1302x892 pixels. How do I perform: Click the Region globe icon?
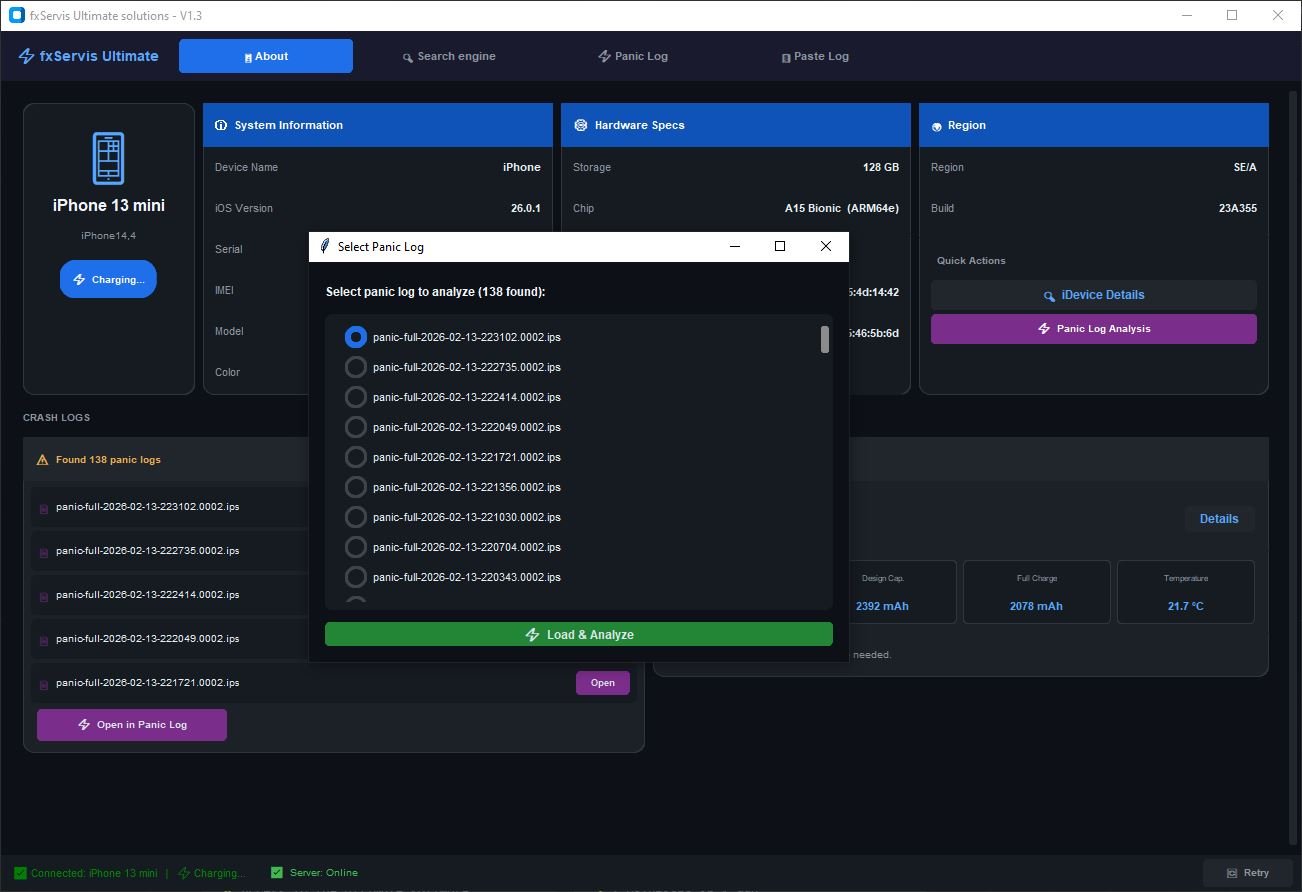click(x=937, y=126)
